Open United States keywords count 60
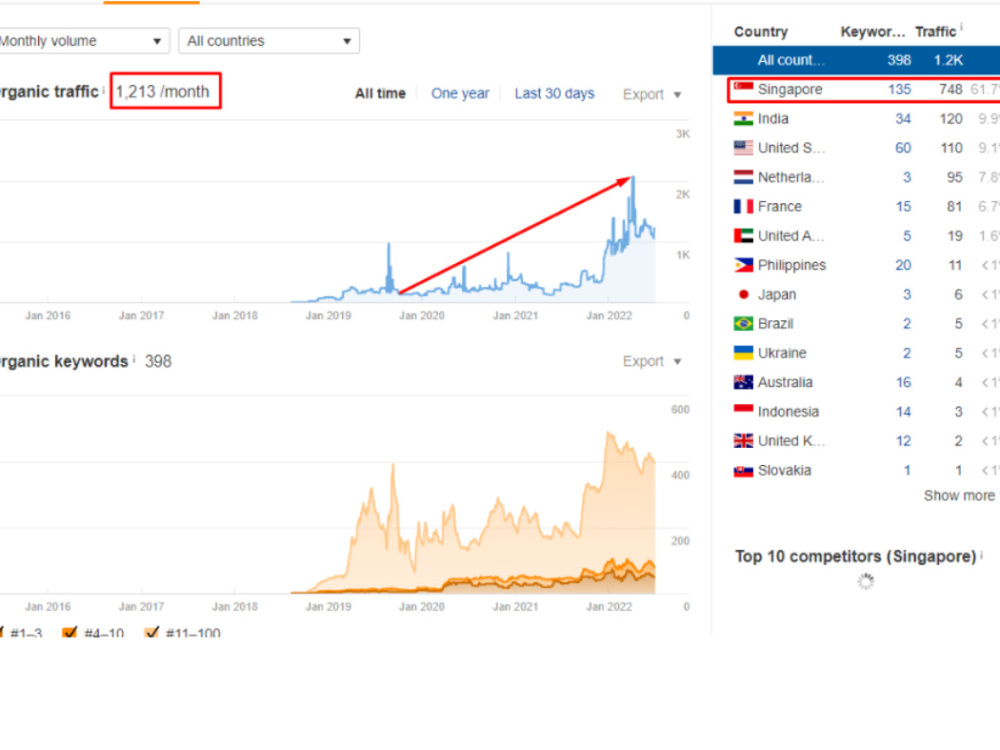 click(903, 148)
